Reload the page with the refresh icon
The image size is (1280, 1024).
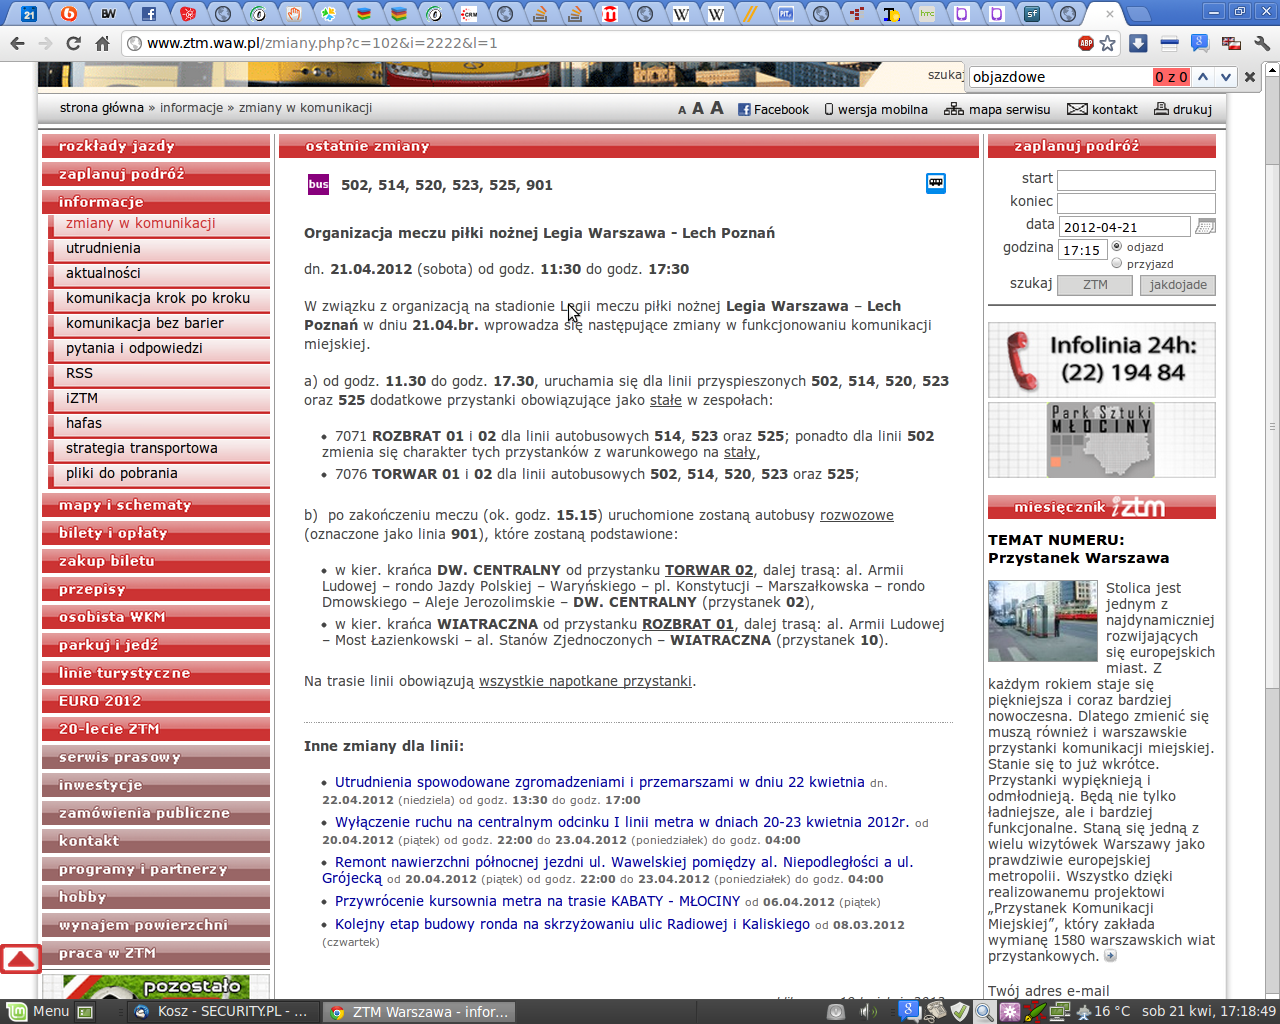click(x=73, y=43)
